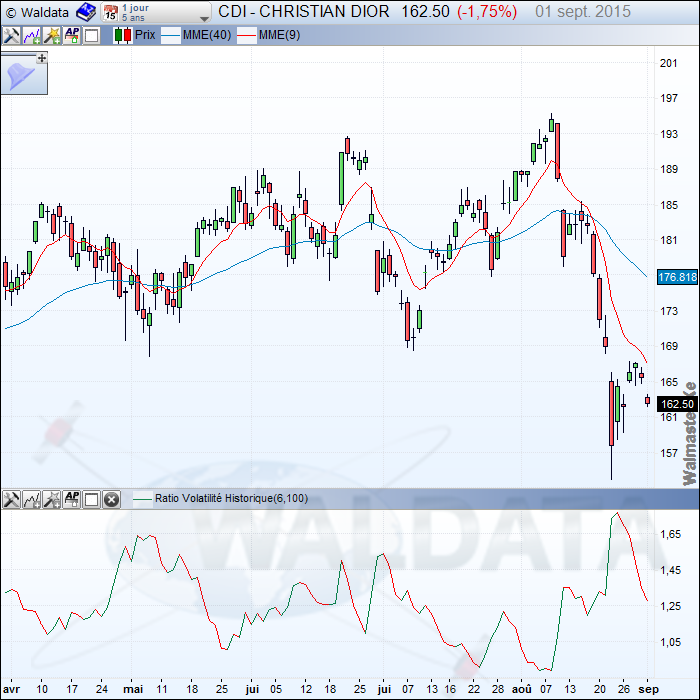
Task: Click the AP icon in volatility panel toolbar
Action: (72, 499)
